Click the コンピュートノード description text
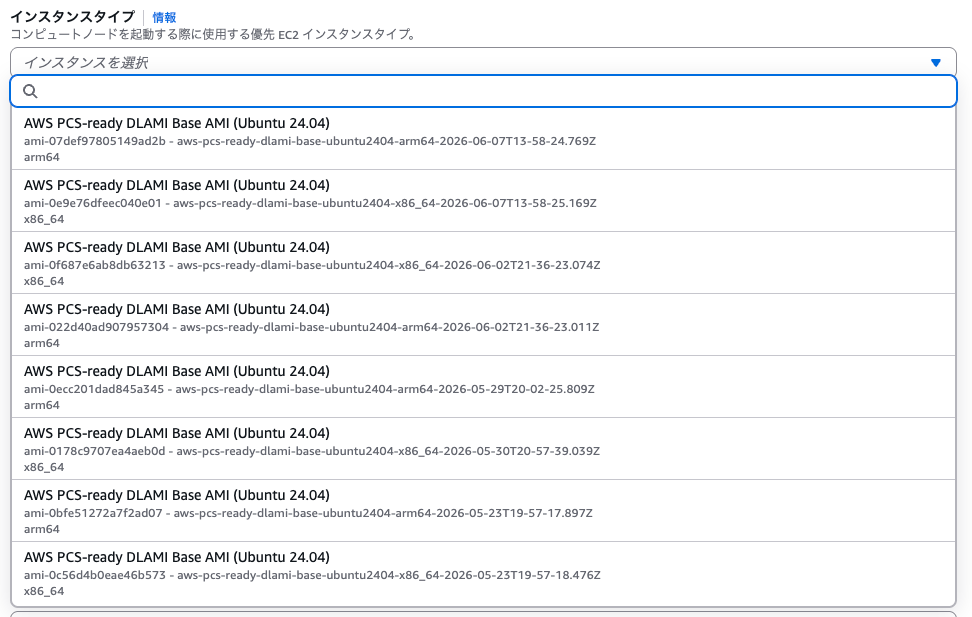 point(214,34)
